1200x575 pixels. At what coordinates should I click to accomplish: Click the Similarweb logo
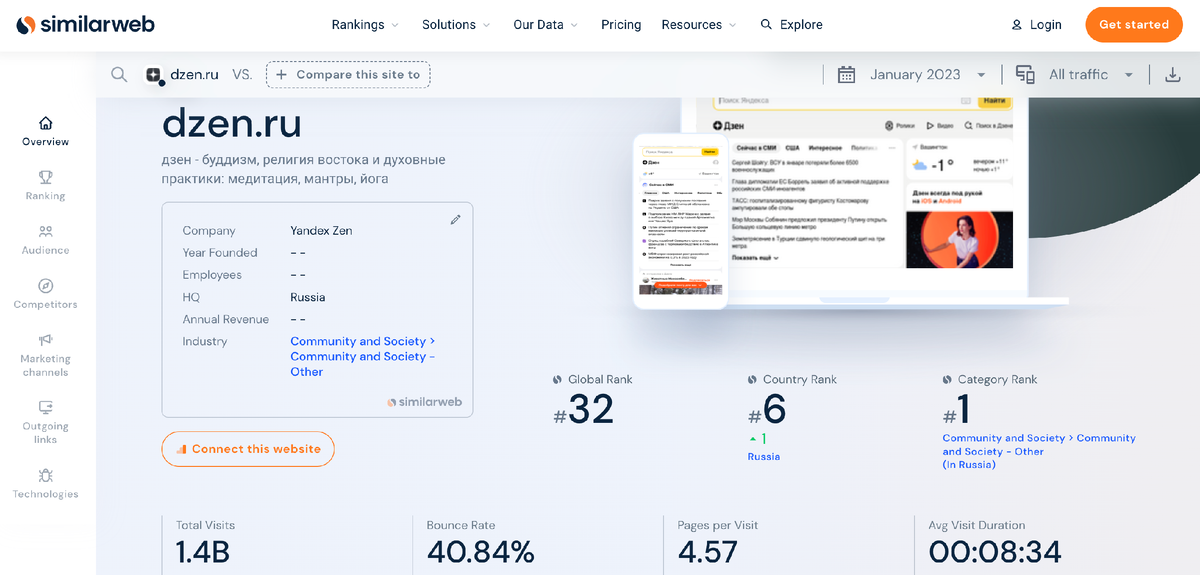[85, 25]
